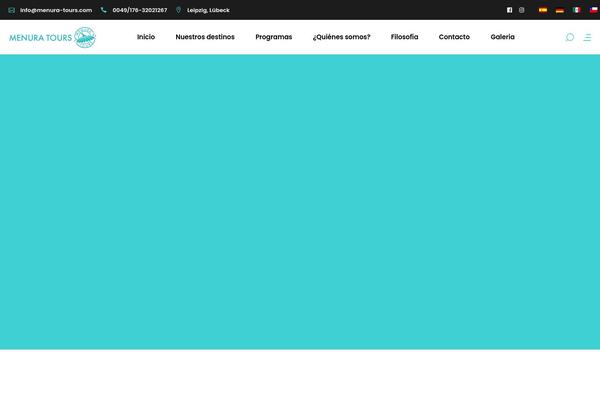Click the envelope email icon
600x400 pixels.
point(11,10)
